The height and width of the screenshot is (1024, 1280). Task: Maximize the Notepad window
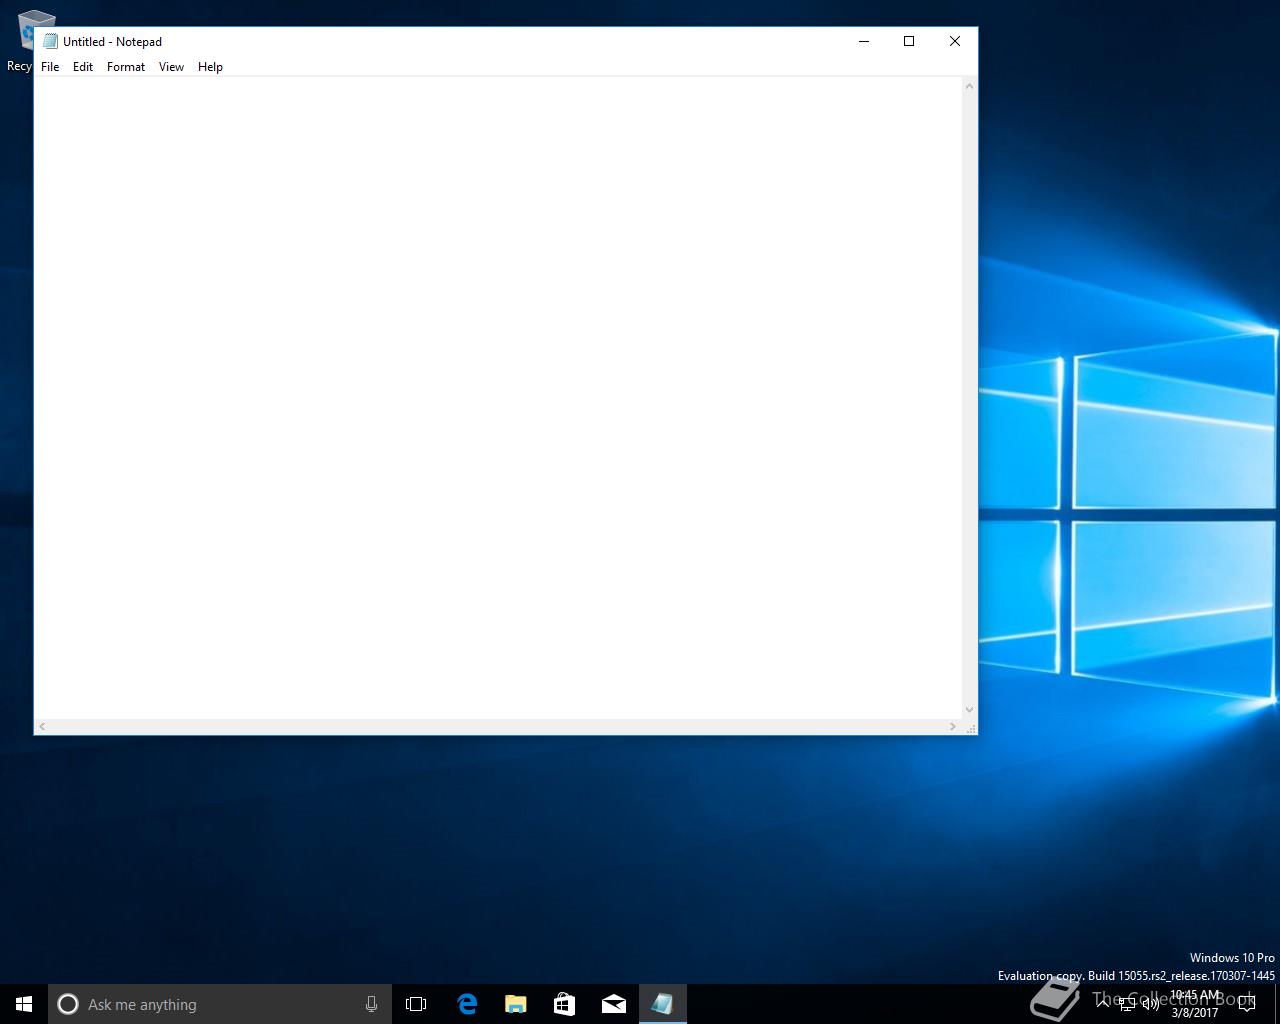909,41
